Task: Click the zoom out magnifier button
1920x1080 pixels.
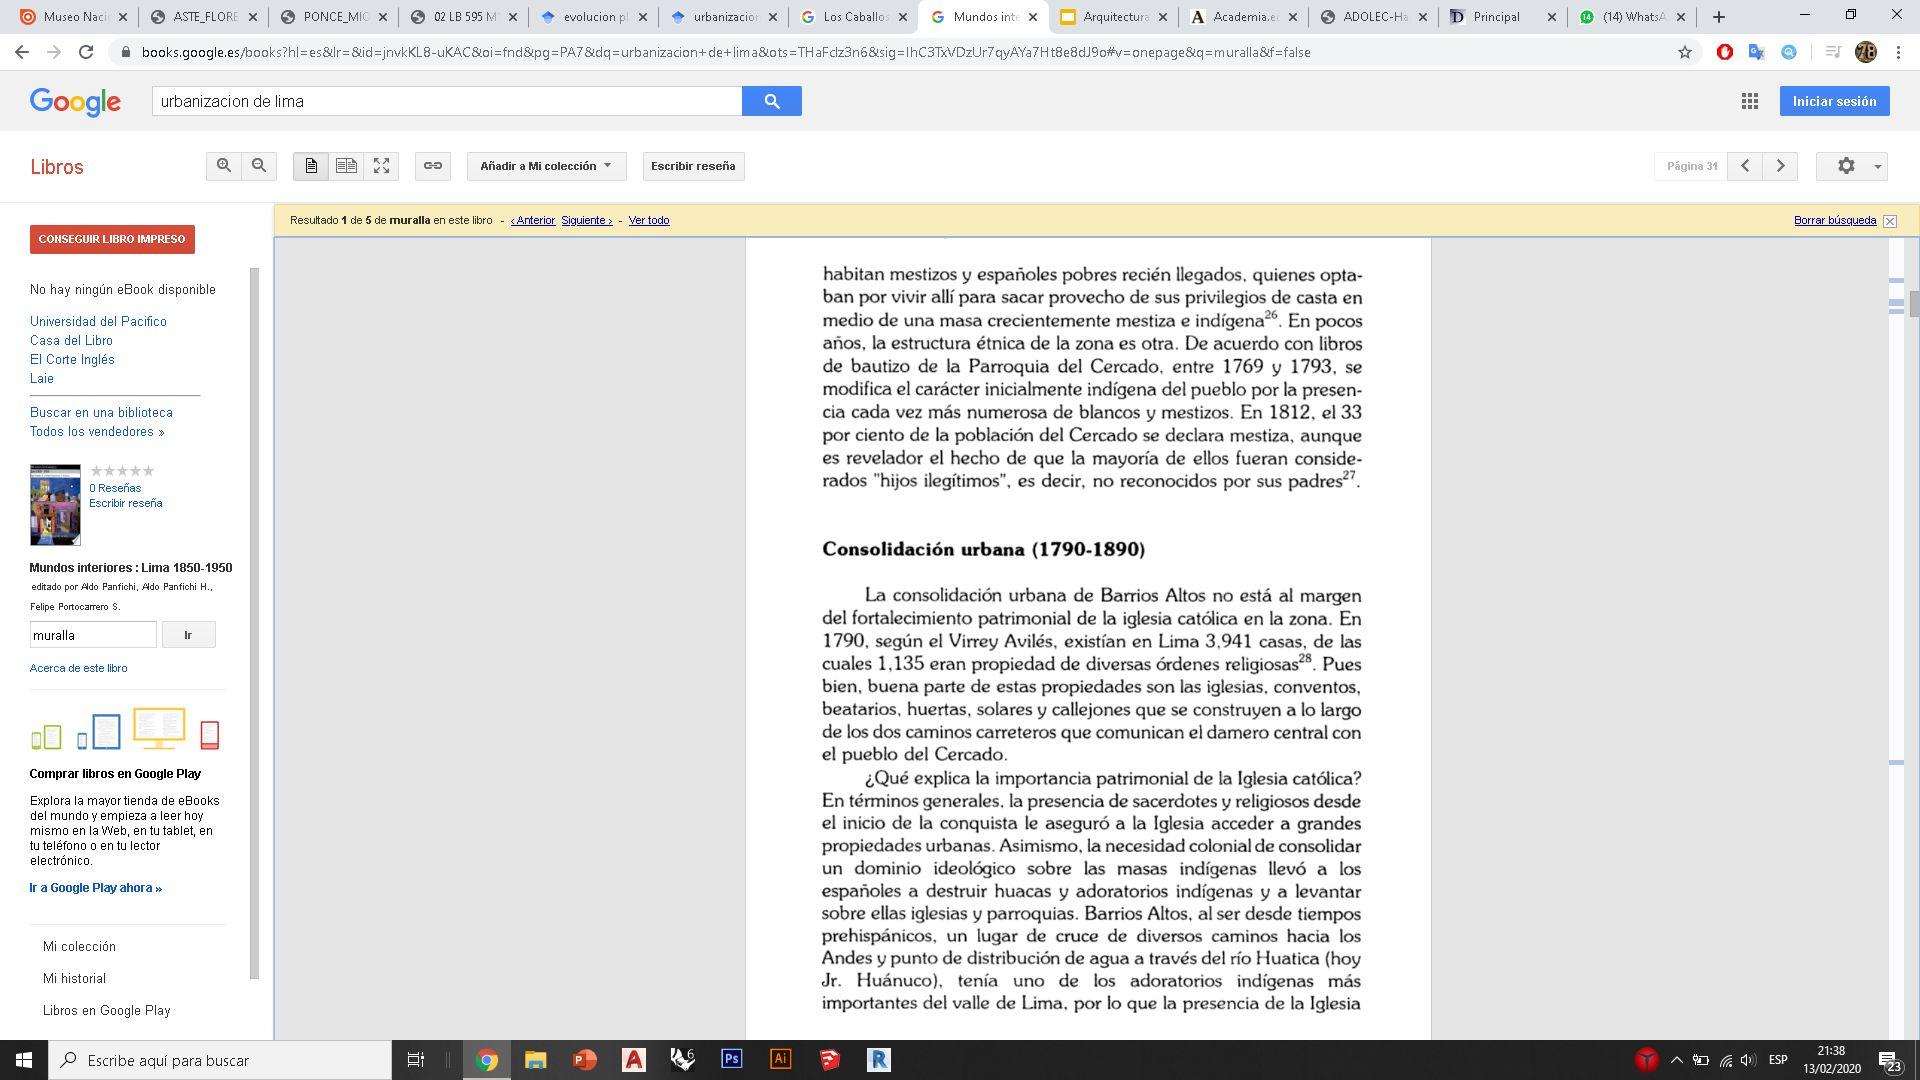Action: [x=259, y=166]
